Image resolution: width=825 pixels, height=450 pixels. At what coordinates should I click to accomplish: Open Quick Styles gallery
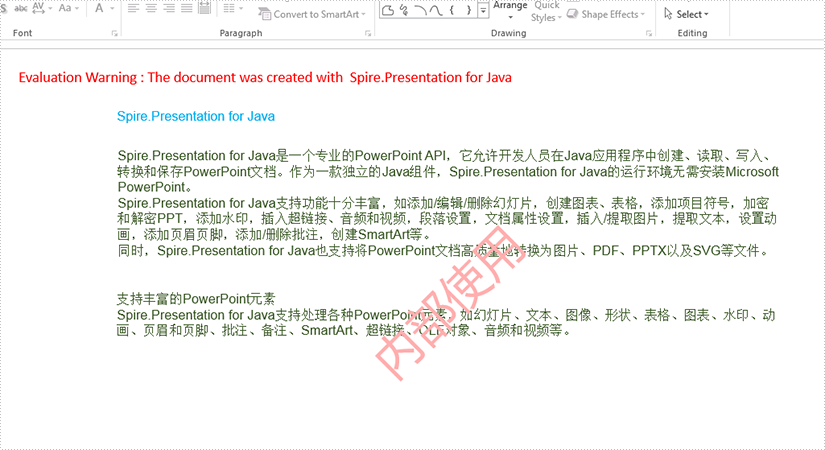(x=547, y=11)
